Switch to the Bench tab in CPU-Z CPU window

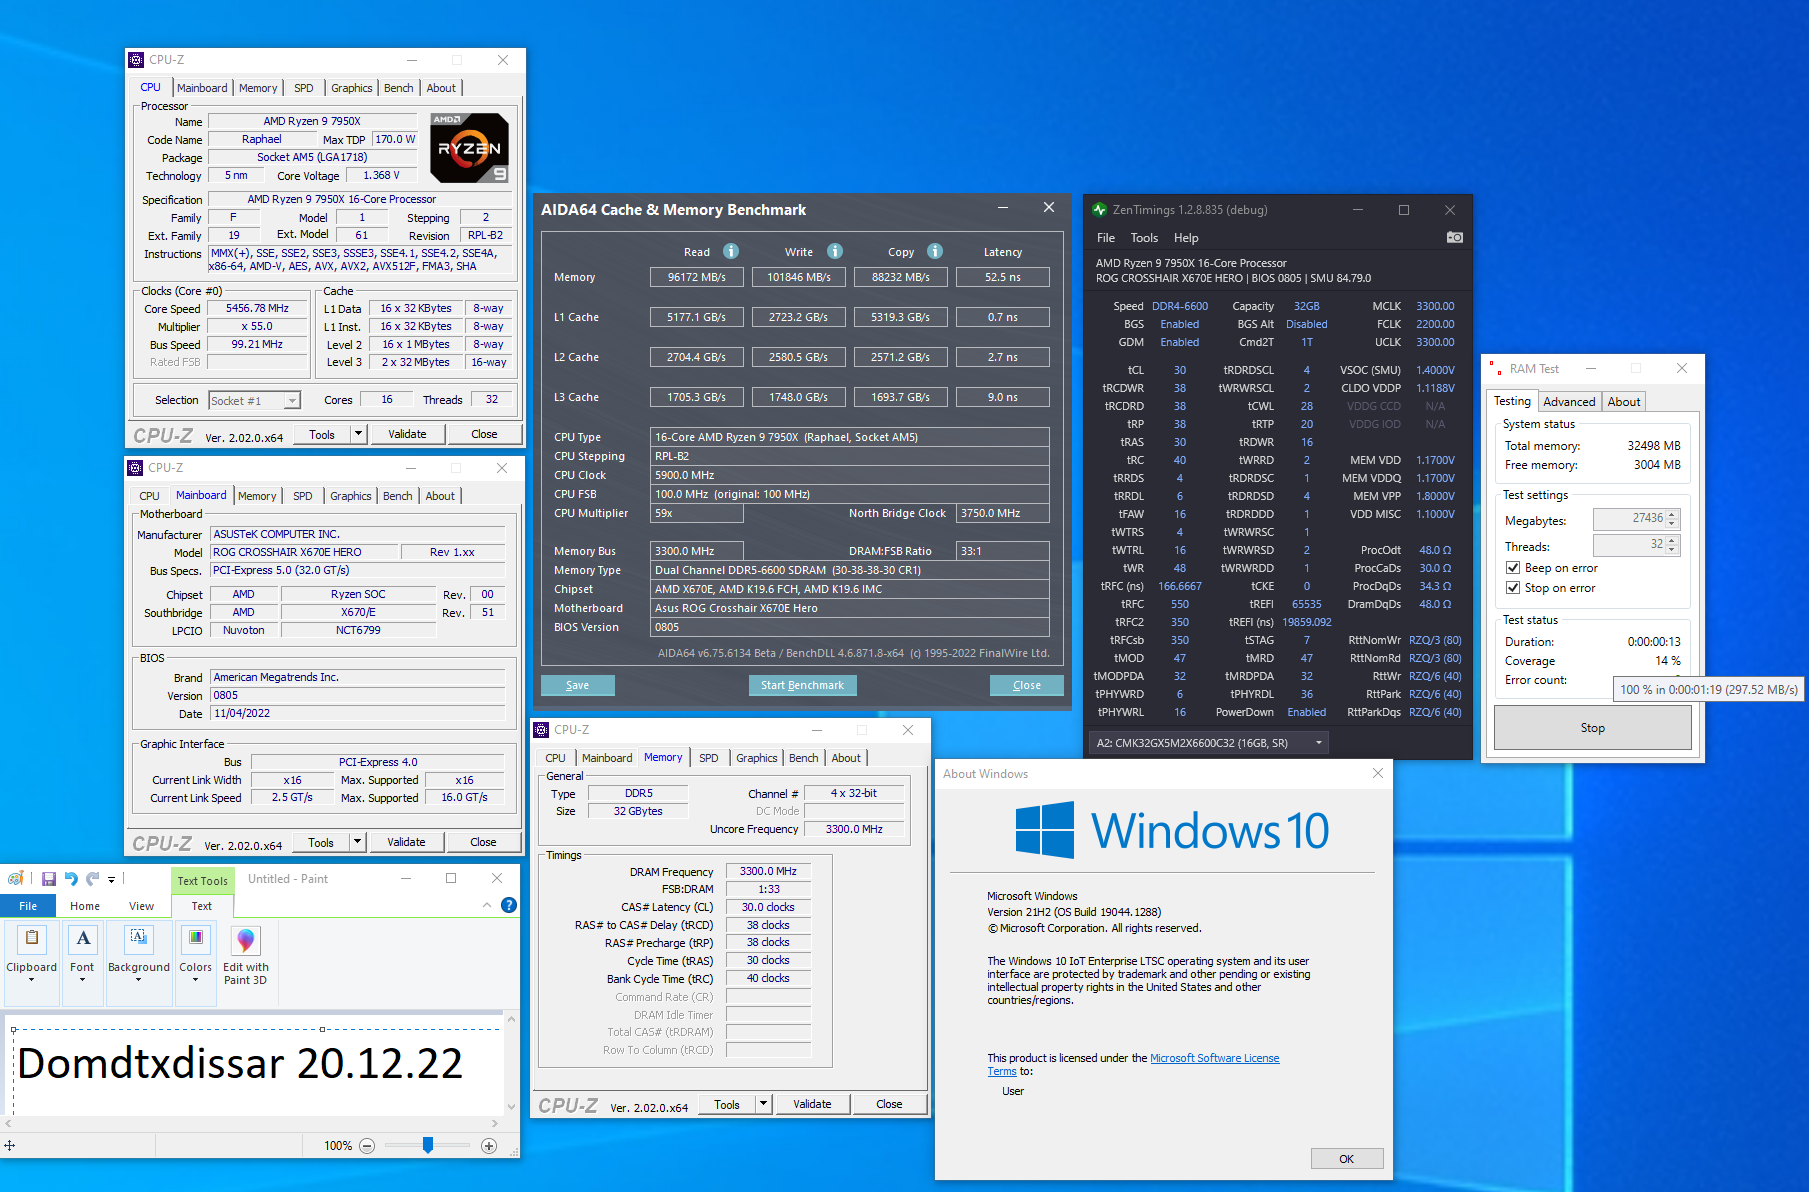[x=399, y=88]
